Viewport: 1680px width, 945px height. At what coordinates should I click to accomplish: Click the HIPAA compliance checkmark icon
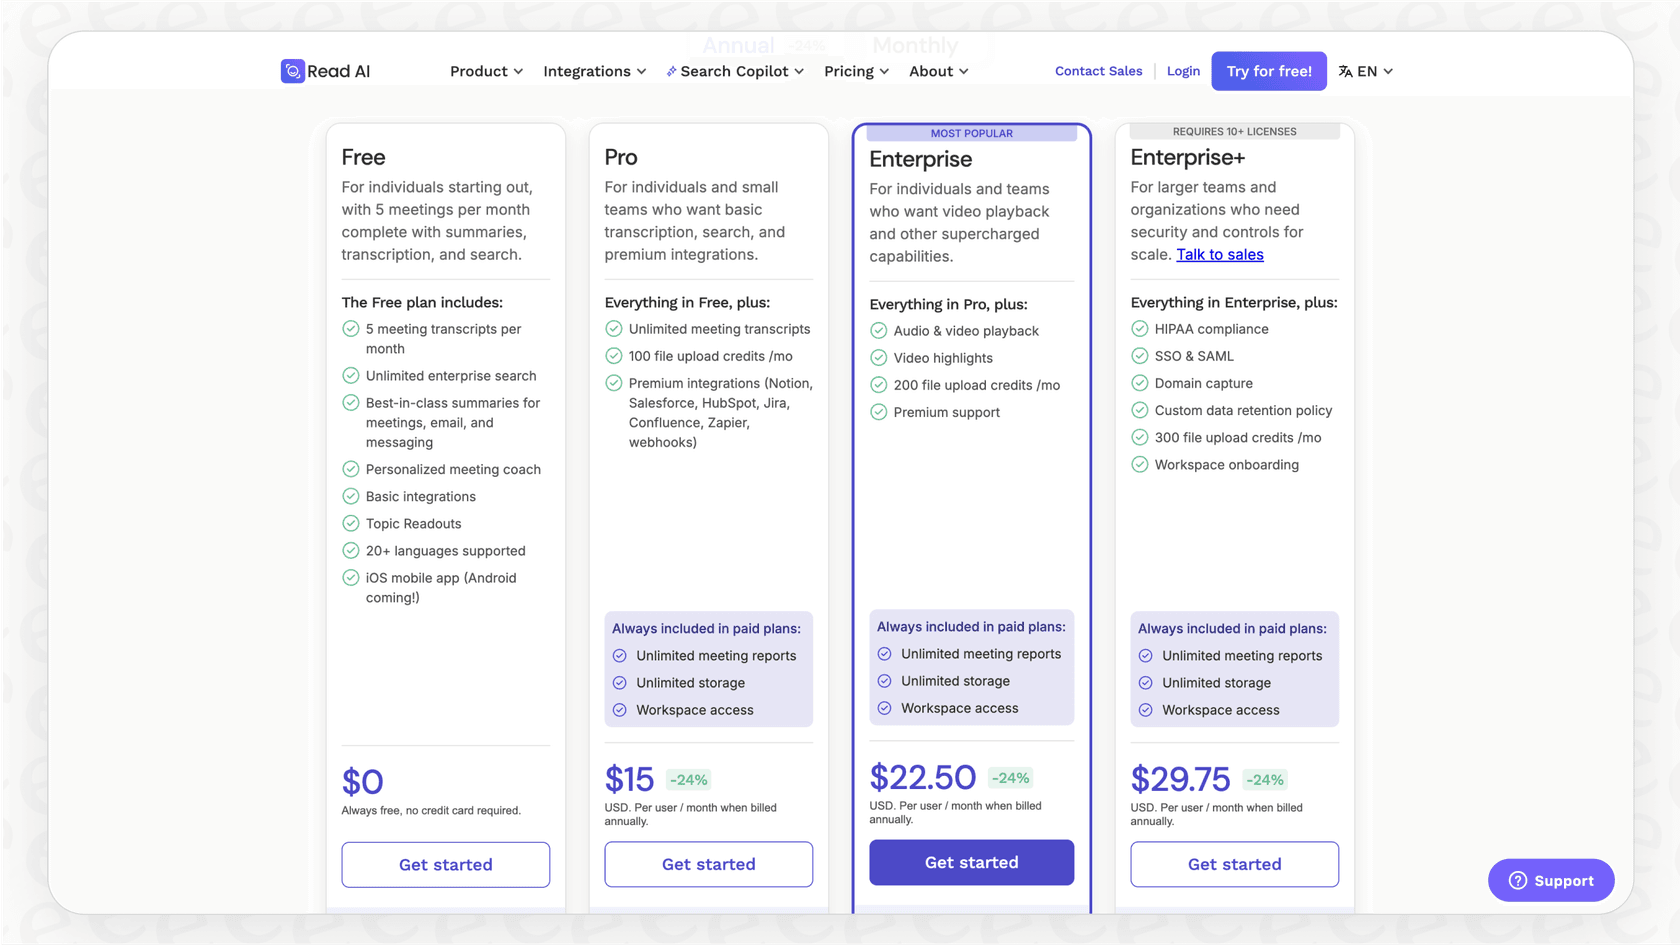[1139, 329]
